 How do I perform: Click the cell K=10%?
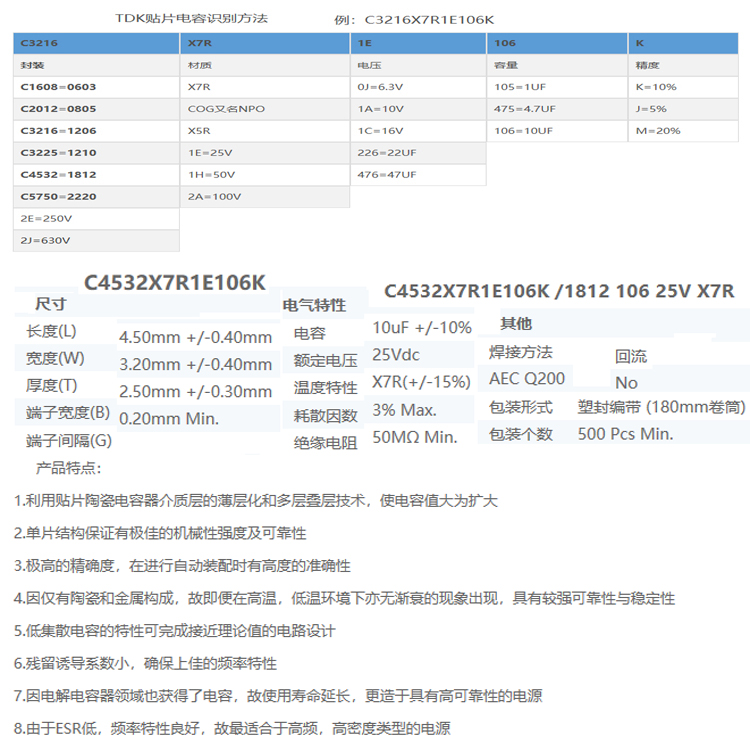[684, 87]
